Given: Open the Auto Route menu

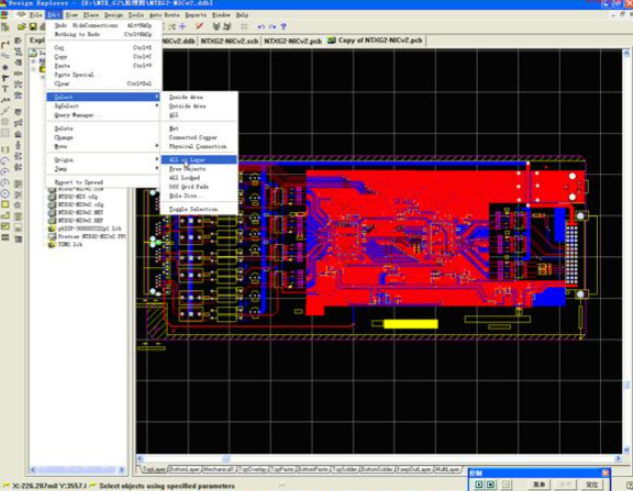Looking at the screenshot, I should pyautogui.click(x=163, y=17).
